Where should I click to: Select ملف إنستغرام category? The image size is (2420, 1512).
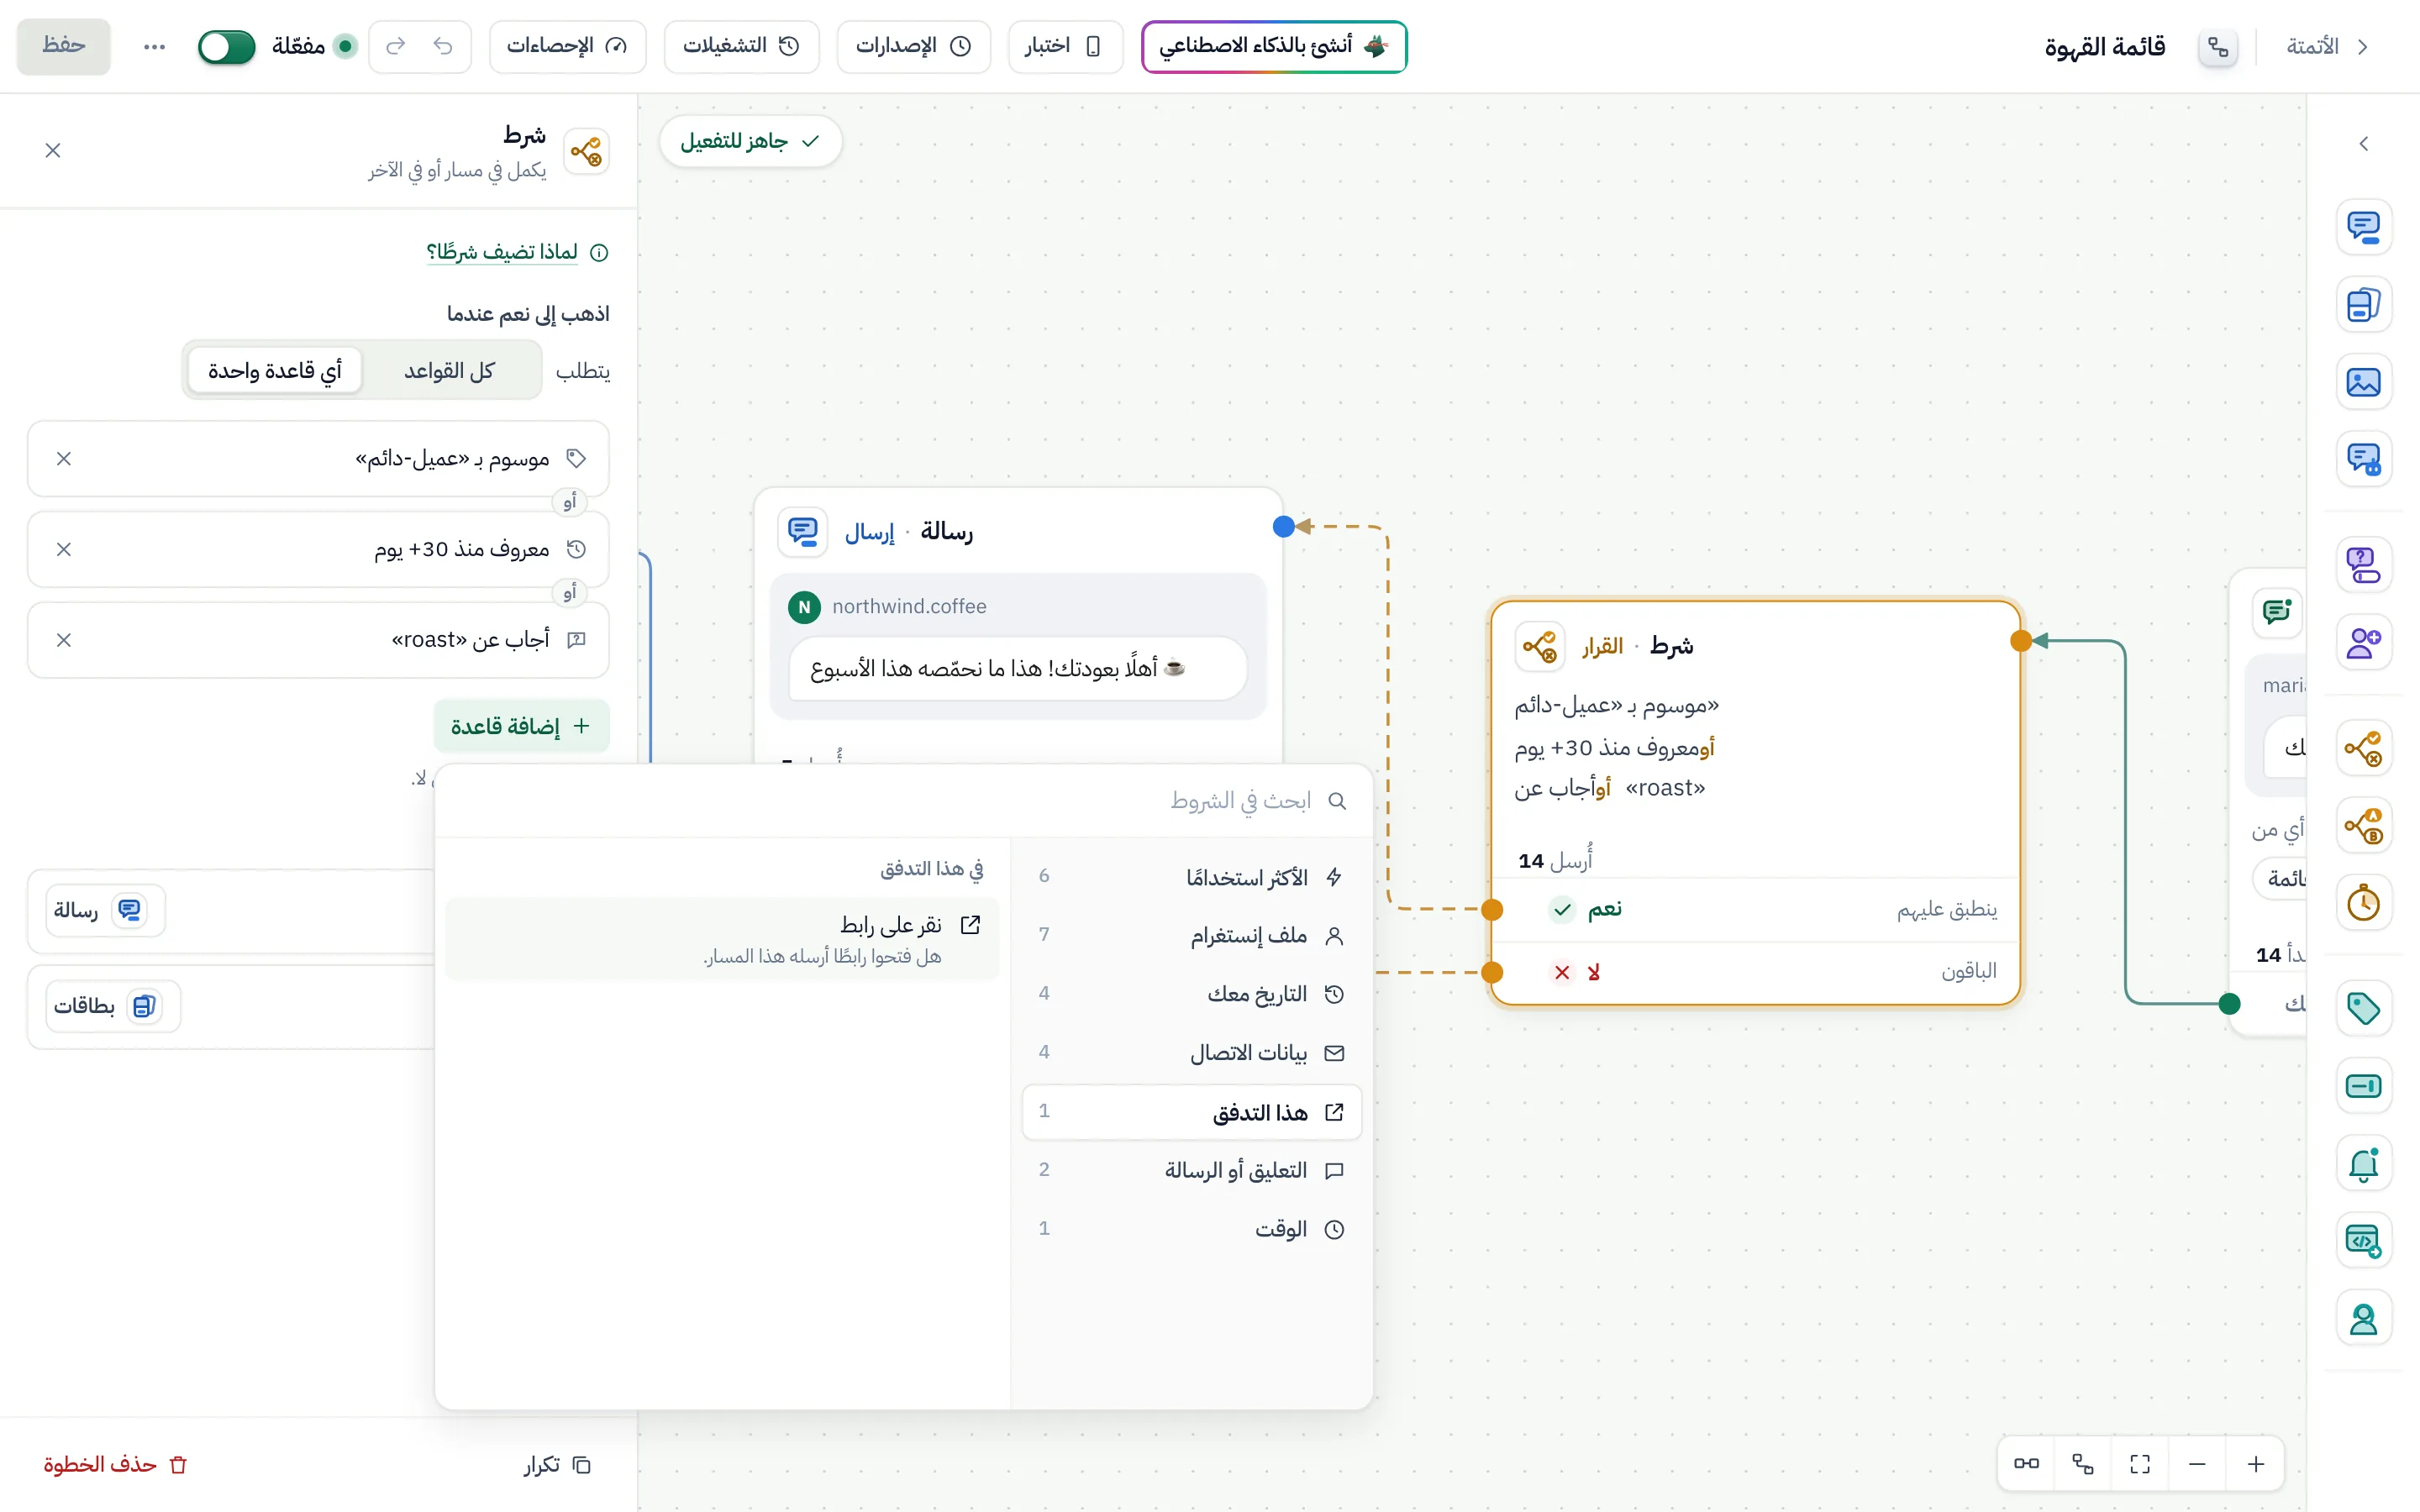[x=1191, y=935]
